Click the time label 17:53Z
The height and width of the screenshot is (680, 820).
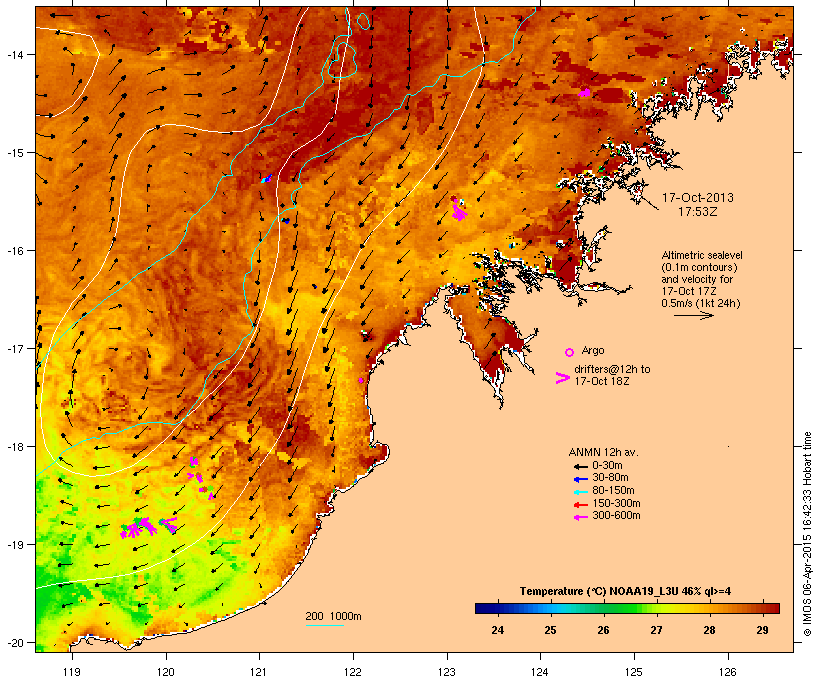698,212
